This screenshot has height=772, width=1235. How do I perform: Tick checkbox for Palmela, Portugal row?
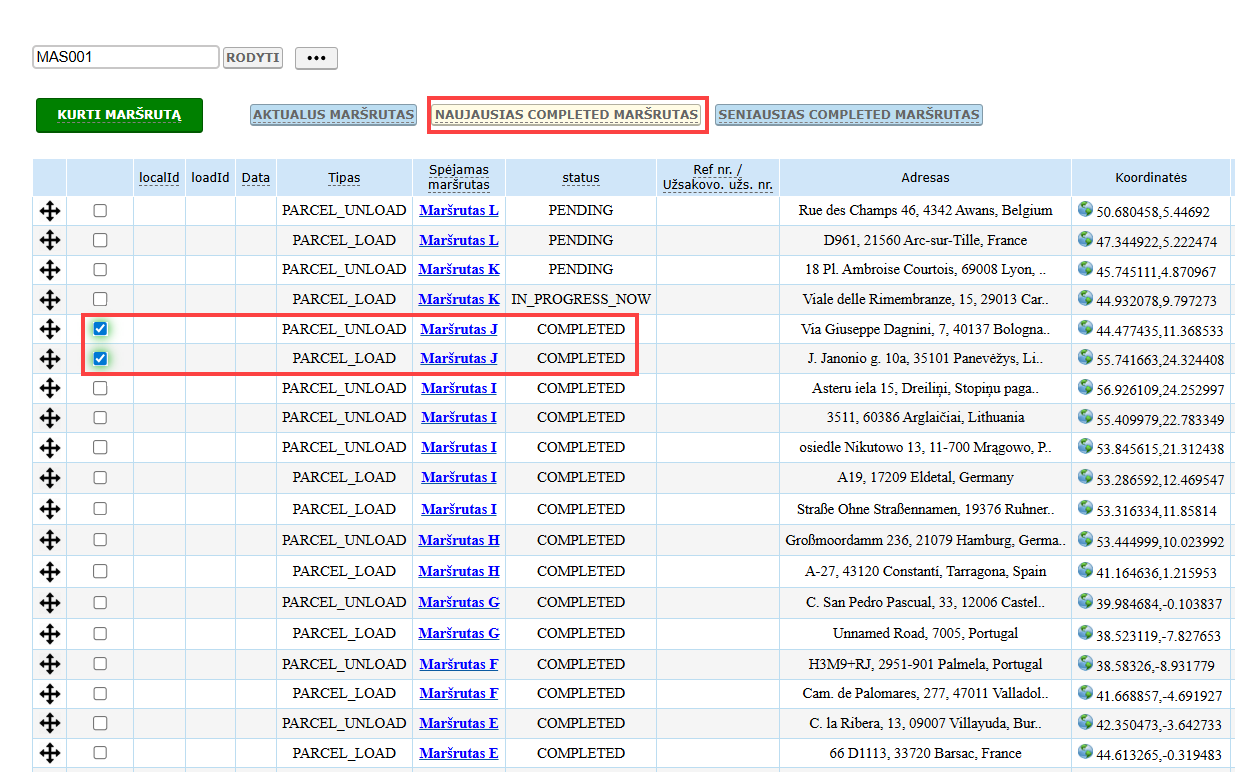click(x=100, y=664)
